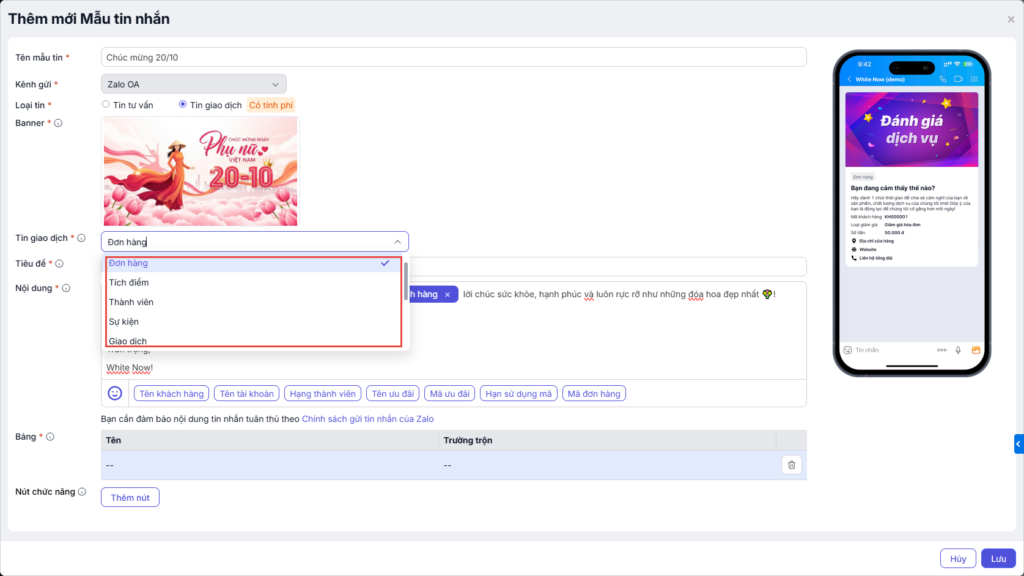Open the emoji picker smiley icon

click(x=115, y=393)
